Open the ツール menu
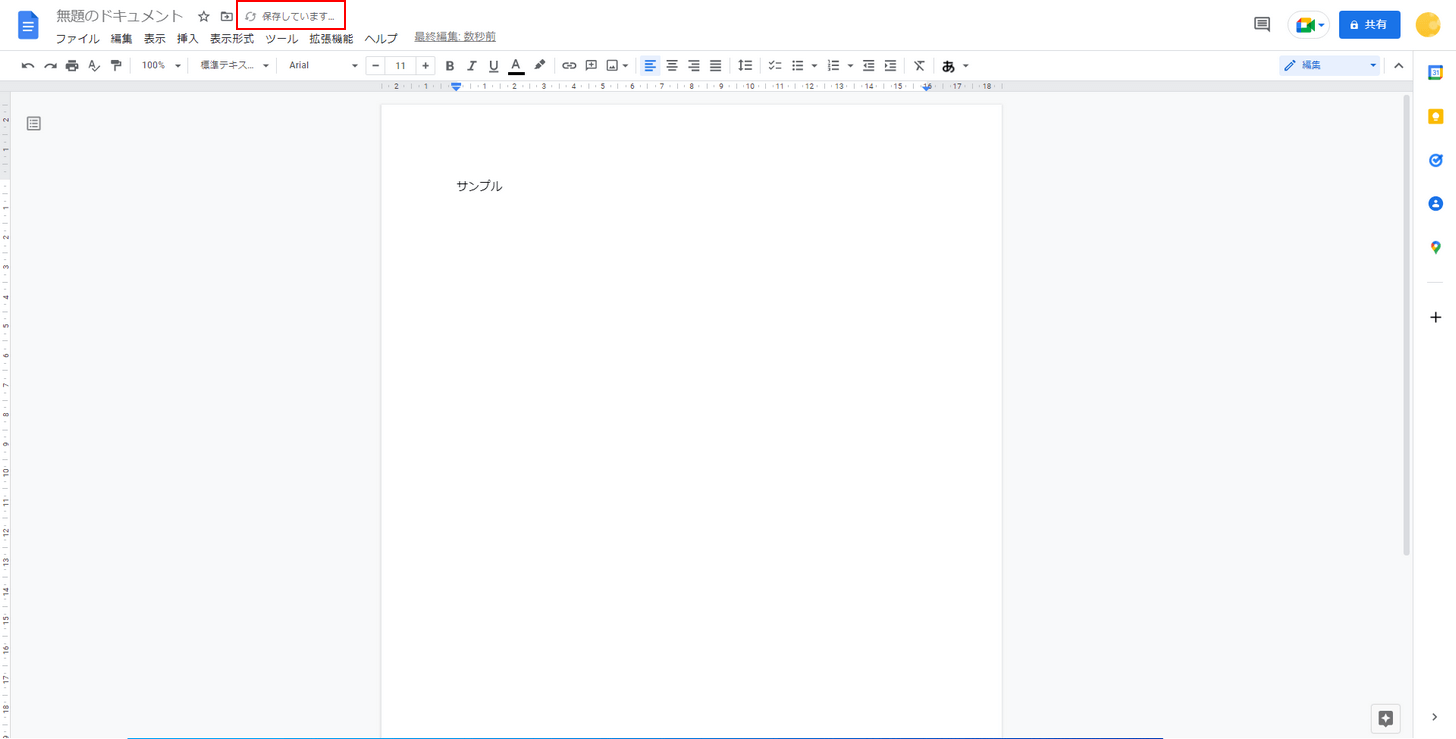 pos(281,39)
